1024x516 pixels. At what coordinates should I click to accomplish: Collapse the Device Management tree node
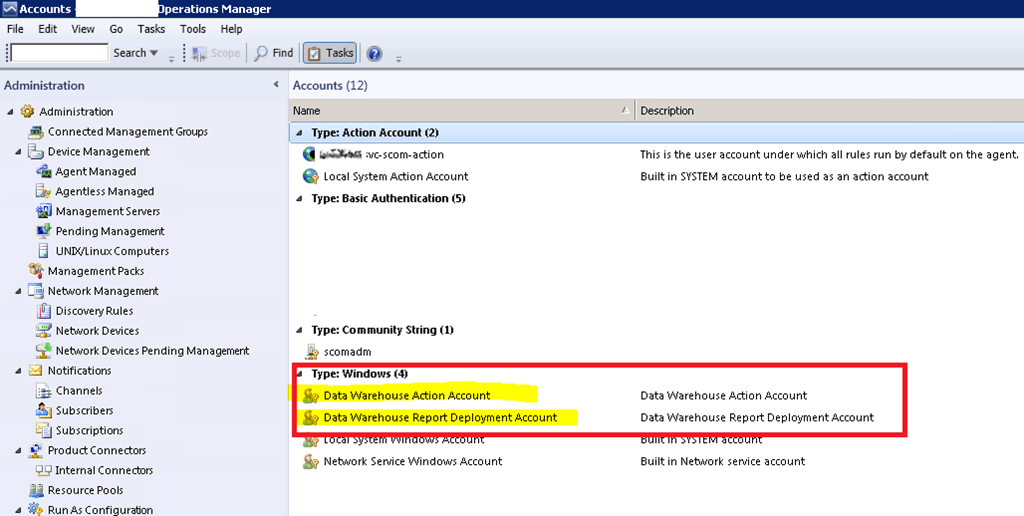coord(18,152)
